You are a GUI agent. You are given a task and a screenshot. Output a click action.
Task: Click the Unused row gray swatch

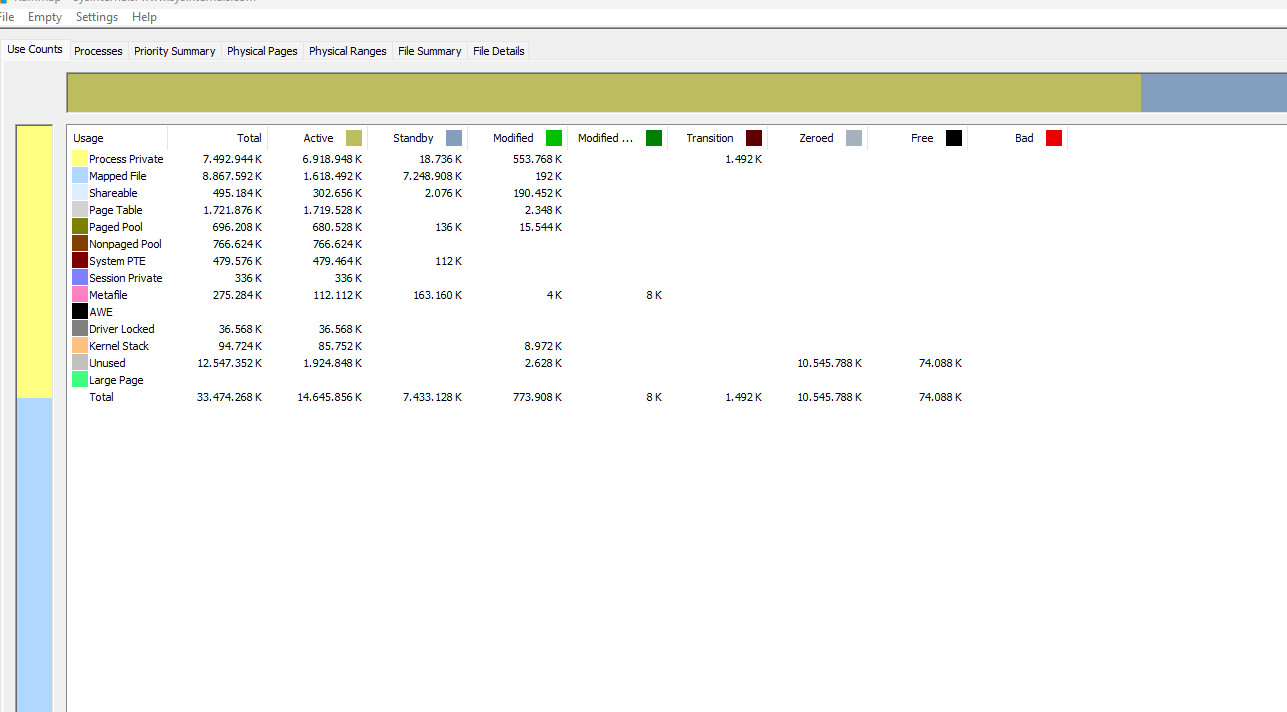click(x=80, y=363)
